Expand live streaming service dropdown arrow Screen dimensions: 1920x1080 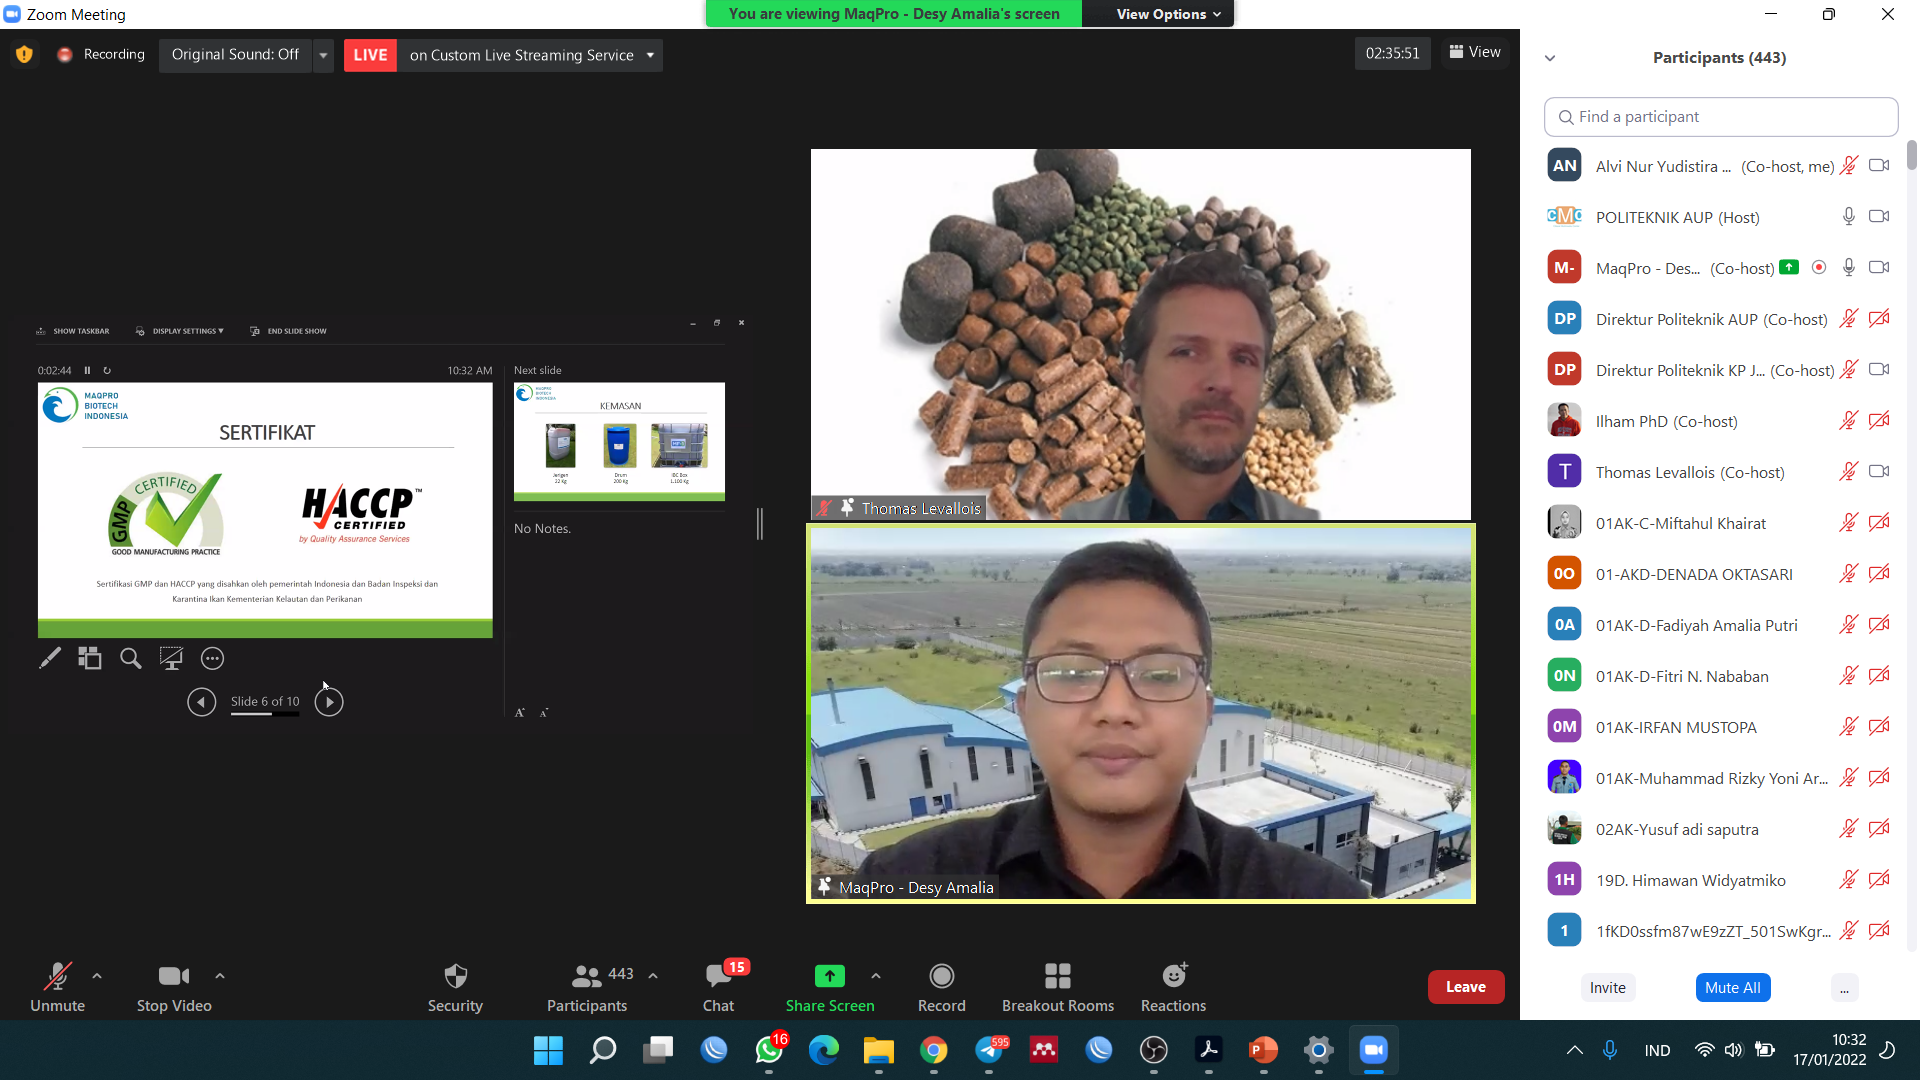pyautogui.click(x=650, y=55)
